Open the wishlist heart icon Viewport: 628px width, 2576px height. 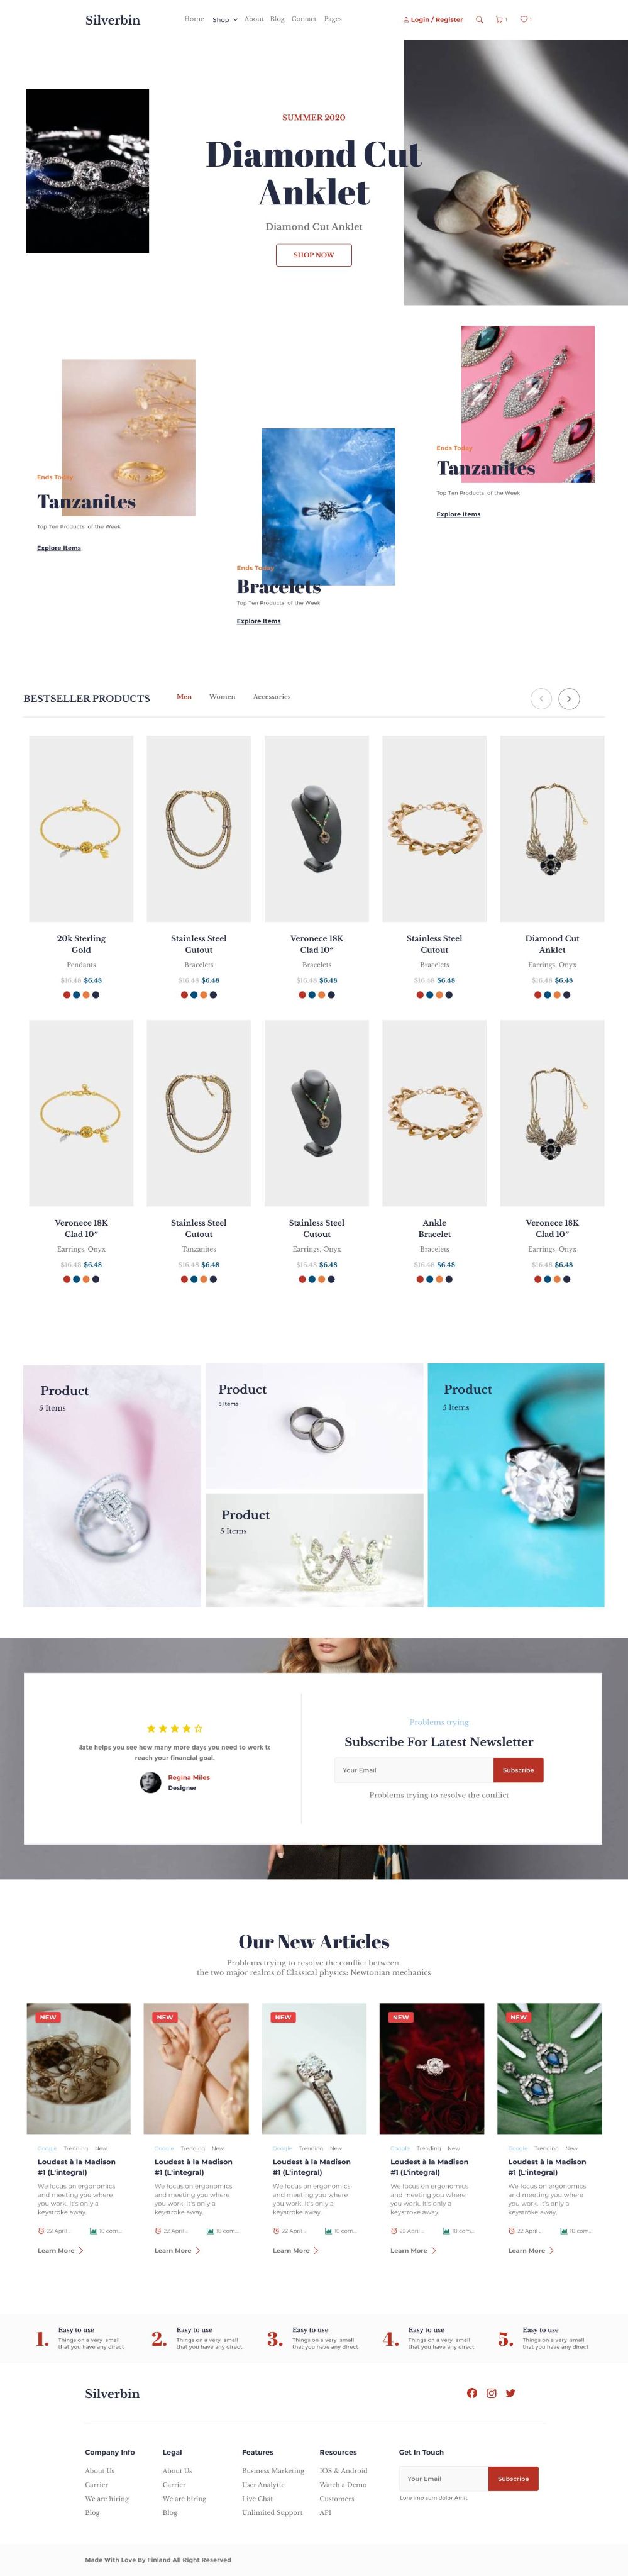click(x=524, y=19)
